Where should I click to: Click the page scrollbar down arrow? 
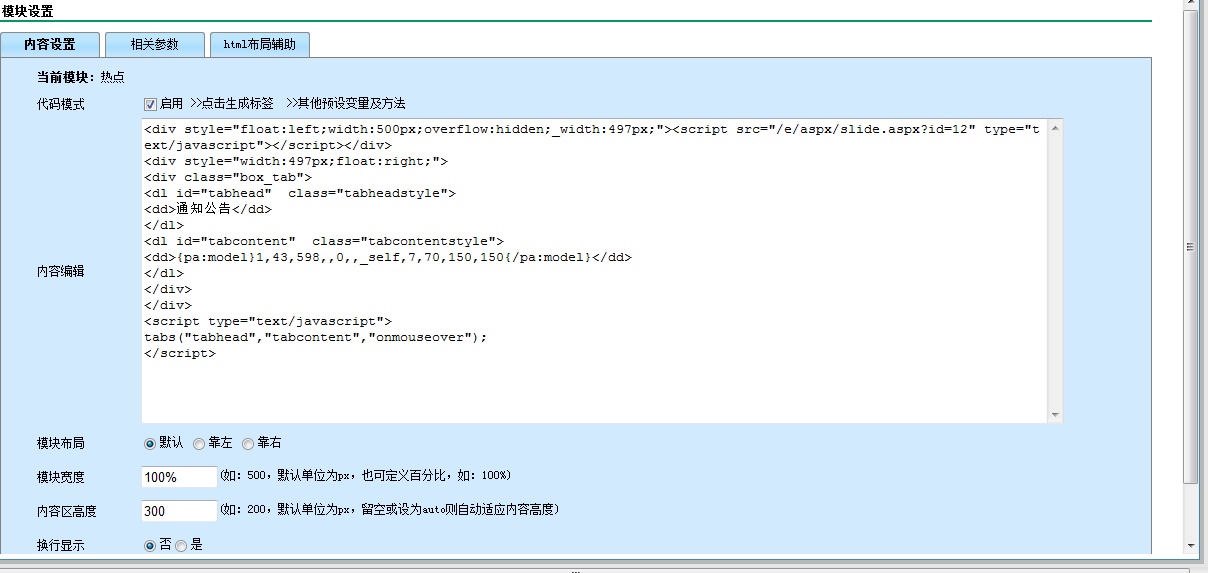[1190, 546]
